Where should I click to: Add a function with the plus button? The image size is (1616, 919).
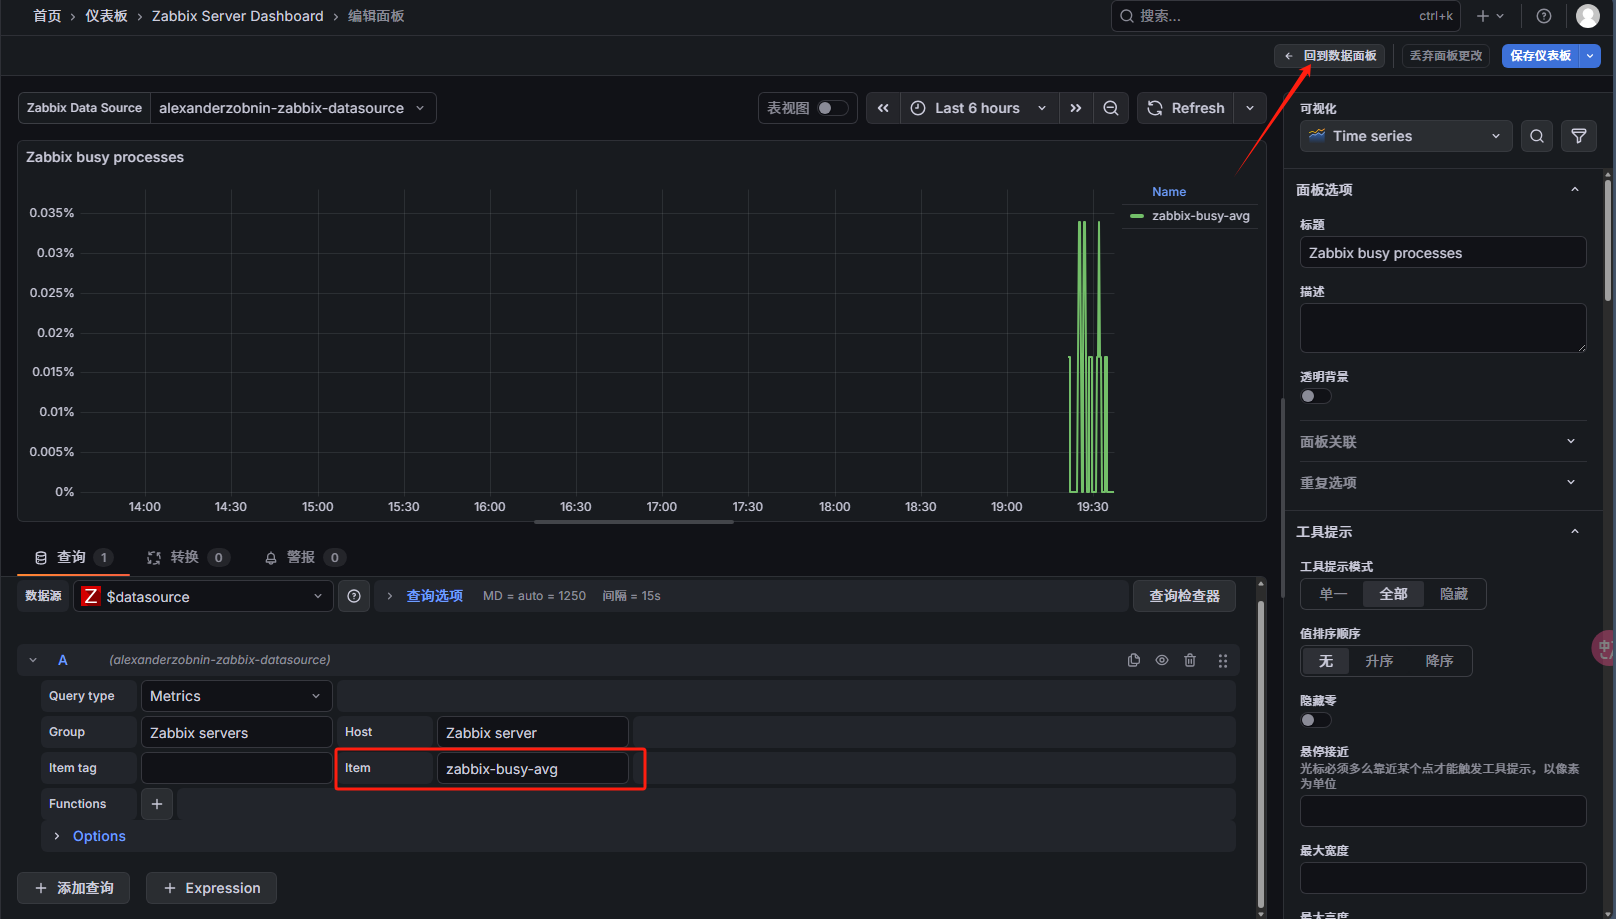(157, 804)
